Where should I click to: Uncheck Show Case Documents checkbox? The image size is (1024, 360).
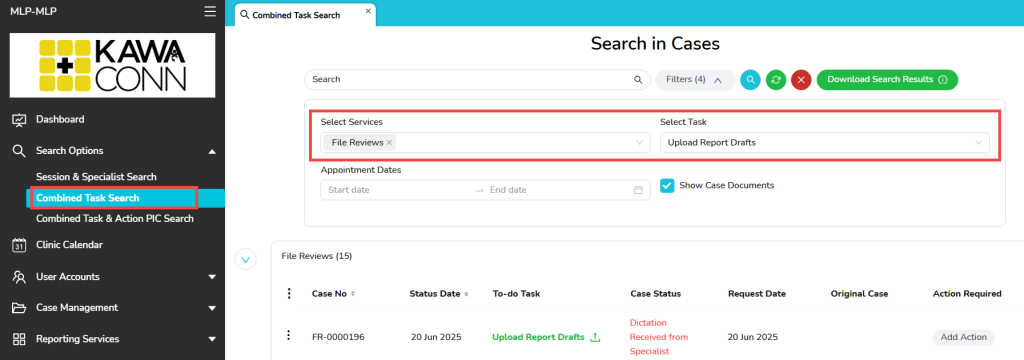[x=667, y=186]
